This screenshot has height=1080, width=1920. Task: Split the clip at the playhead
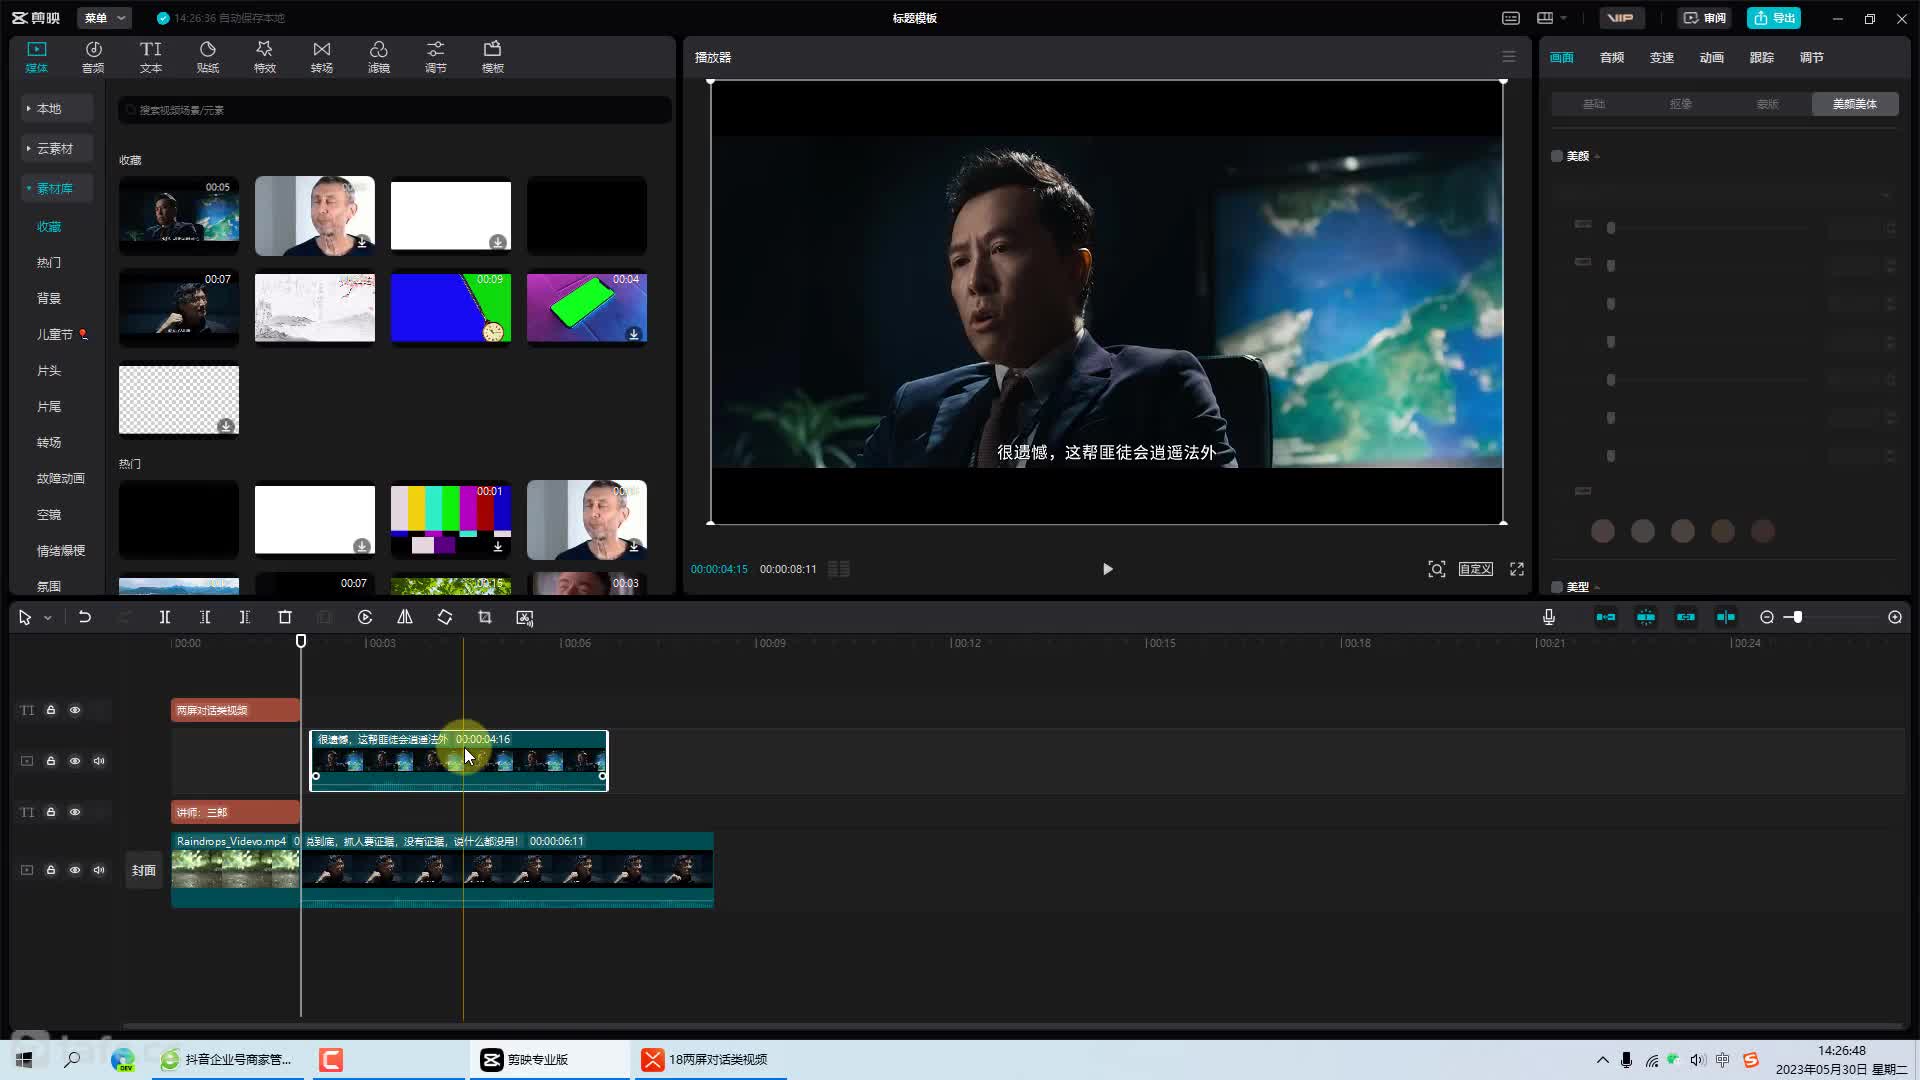(x=165, y=618)
